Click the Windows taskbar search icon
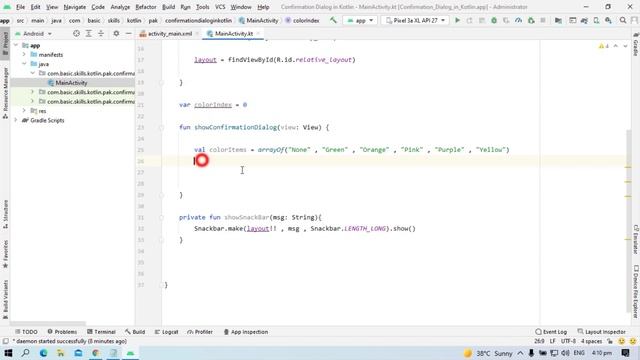 coord(26,353)
